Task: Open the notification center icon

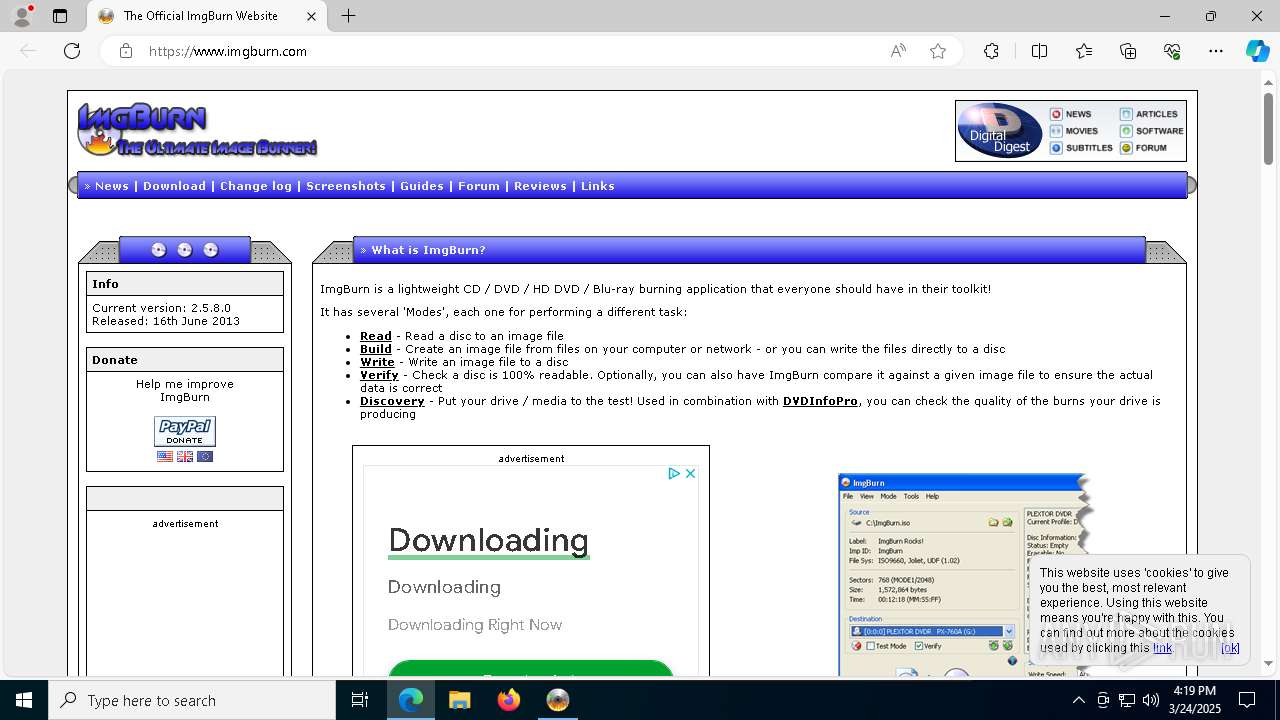Action: [x=1247, y=700]
